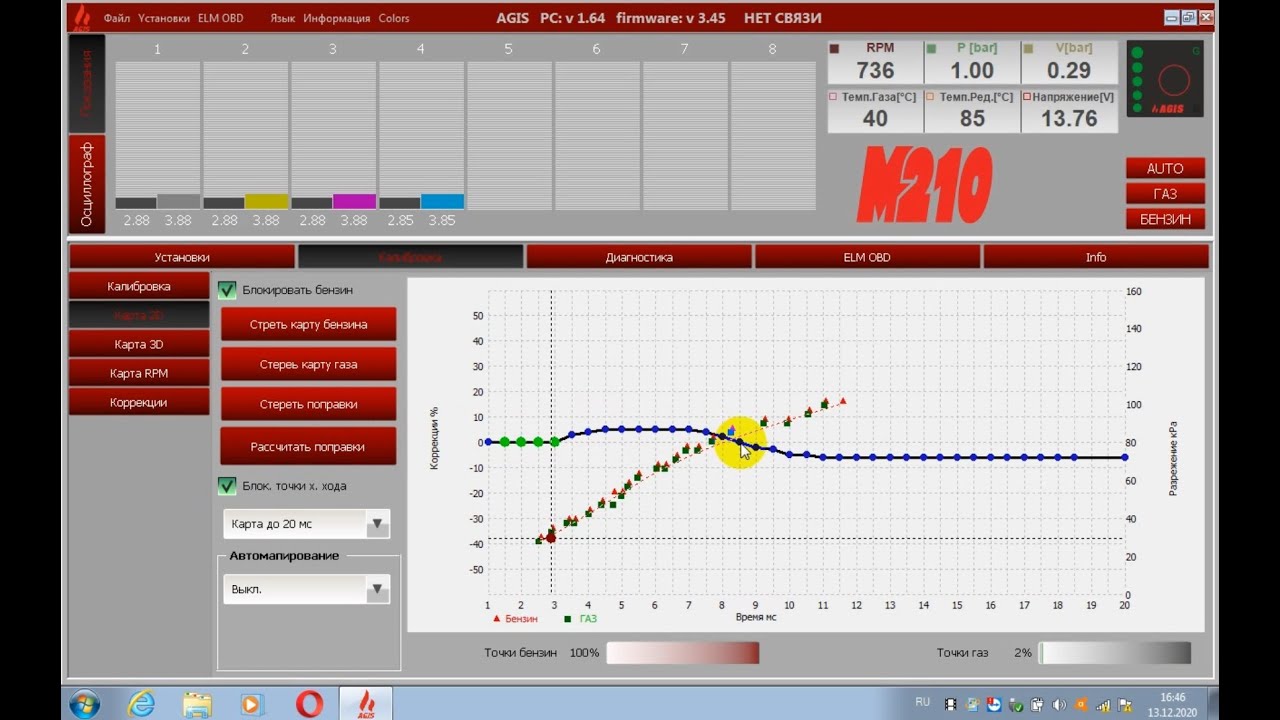Switch to the Info tab
This screenshot has width=1280, height=720.
coord(1096,257)
